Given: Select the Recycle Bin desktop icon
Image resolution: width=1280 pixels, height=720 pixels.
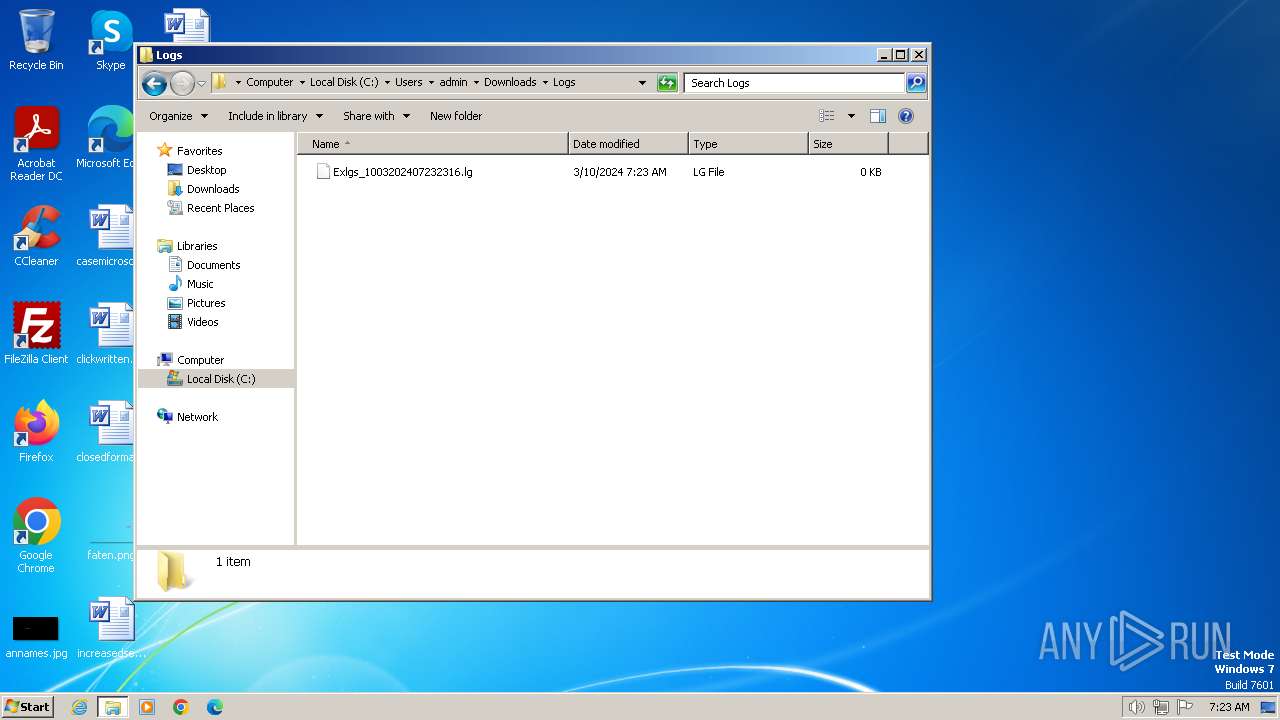Looking at the screenshot, I should coord(36,40).
